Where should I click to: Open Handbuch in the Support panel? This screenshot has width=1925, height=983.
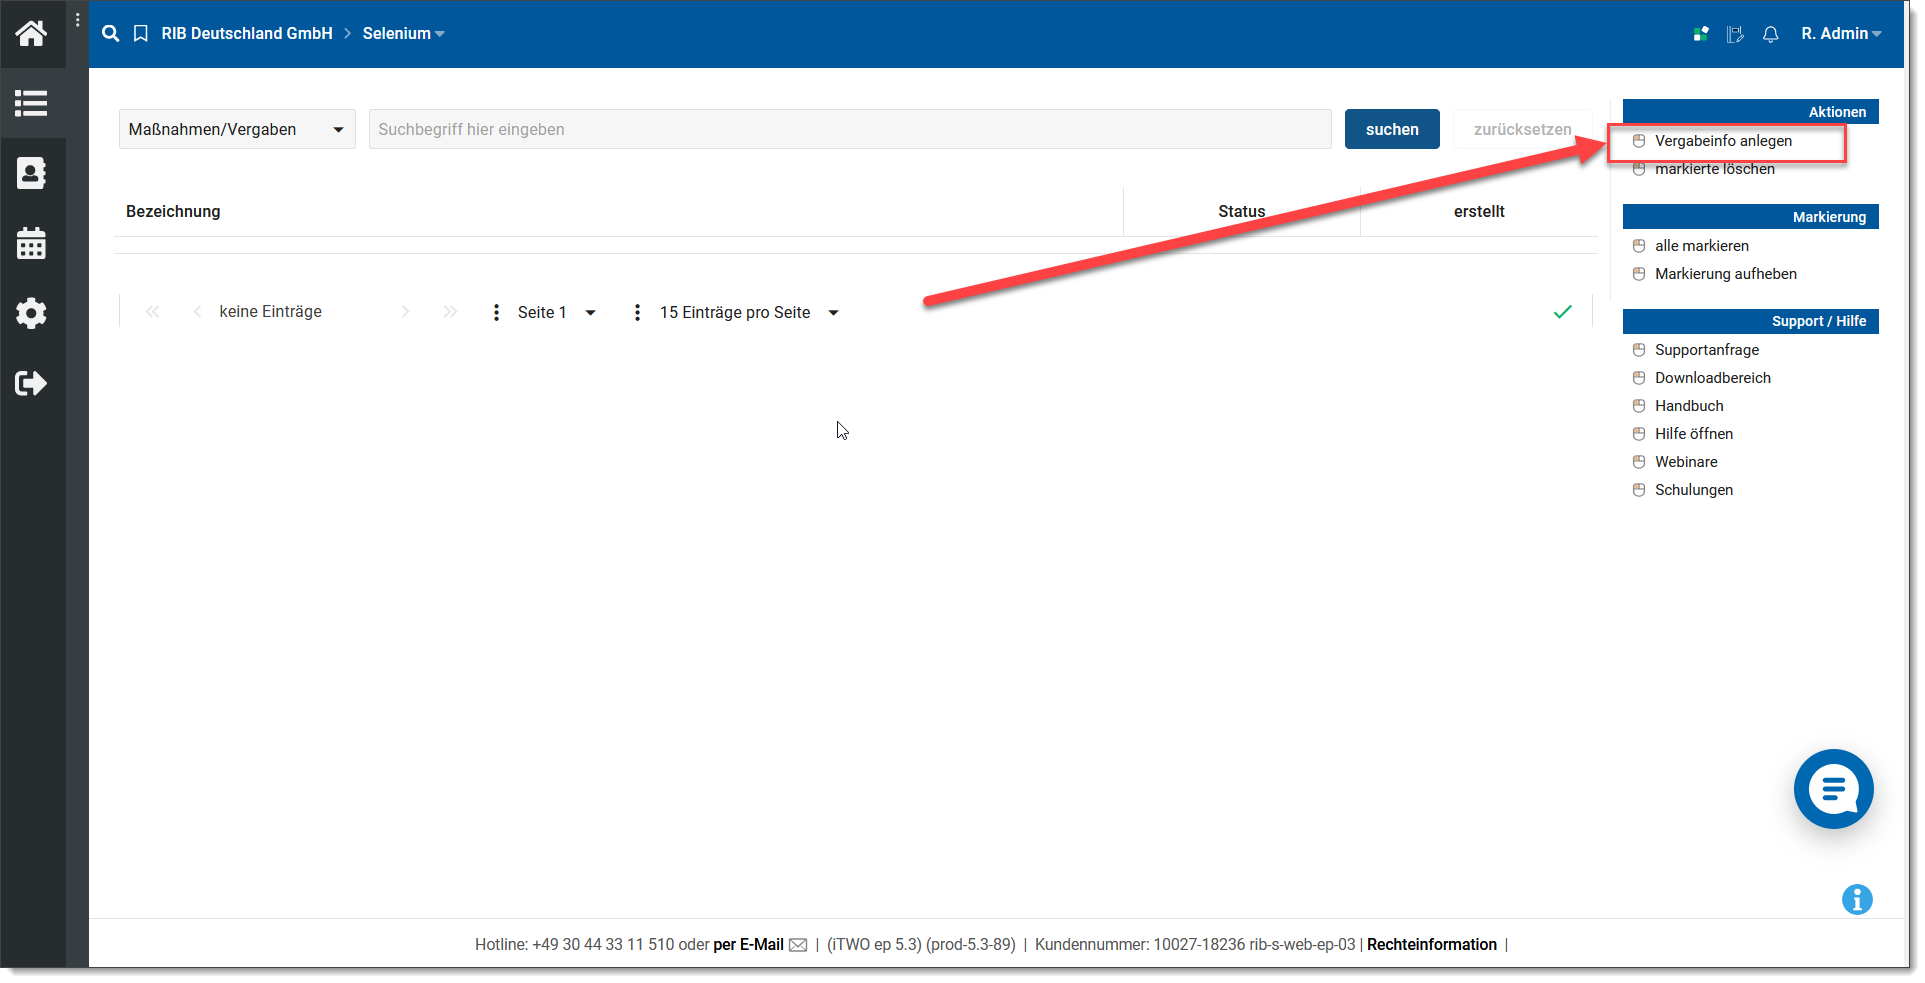[1688, 406]
